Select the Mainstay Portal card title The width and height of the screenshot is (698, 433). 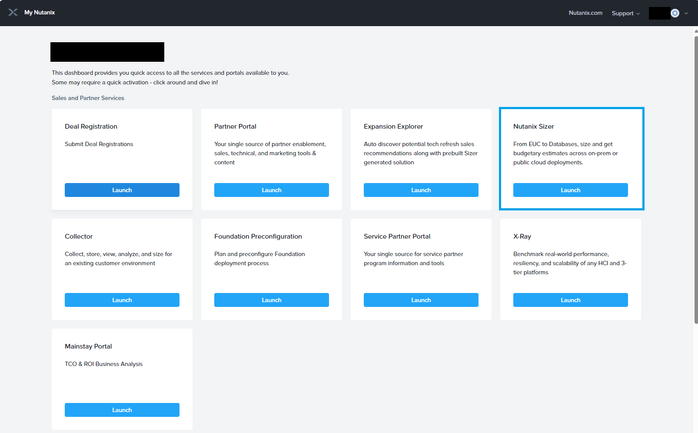coord(88,346)
